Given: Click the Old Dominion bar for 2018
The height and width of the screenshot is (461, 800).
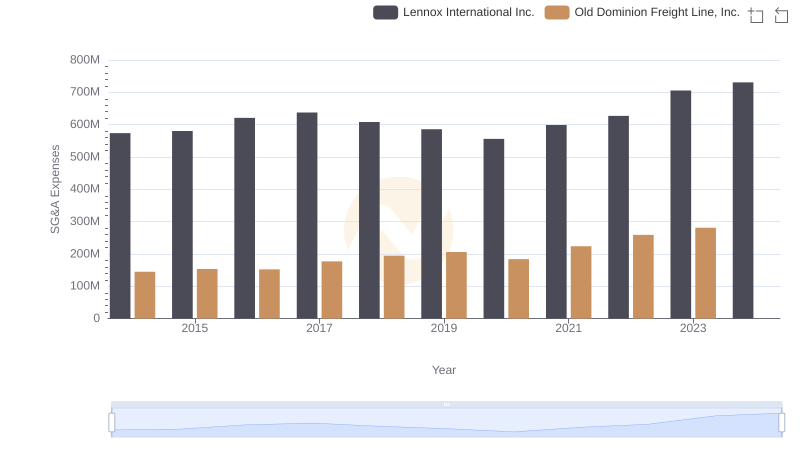Looking at the screenshot, I should tap(394, 287).
